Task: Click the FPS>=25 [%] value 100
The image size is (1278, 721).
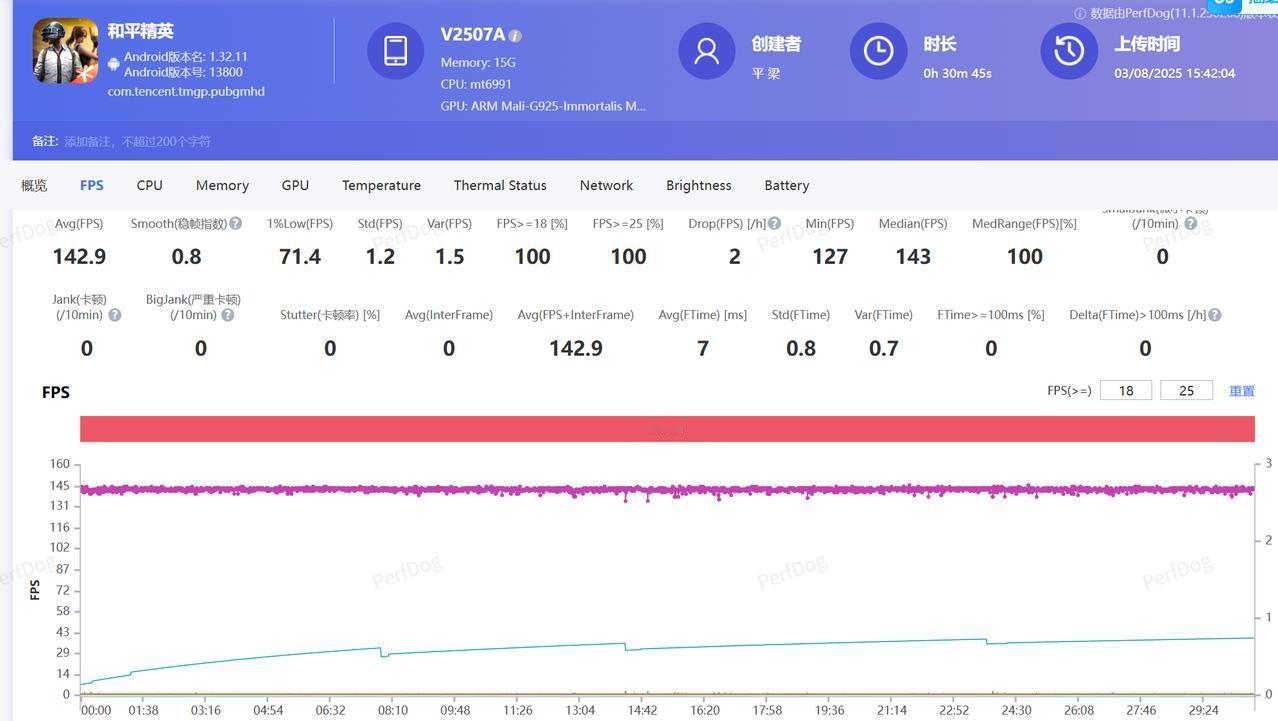Action: (x=628, y=256)
